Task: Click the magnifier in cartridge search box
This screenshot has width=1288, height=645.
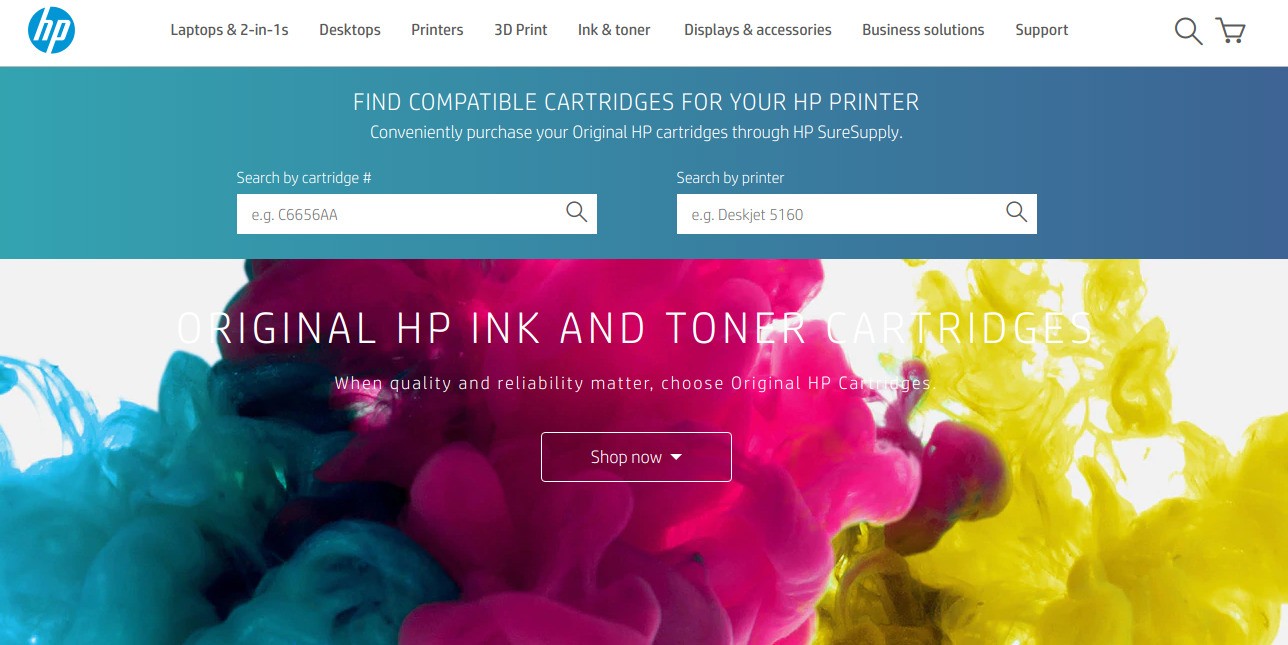Action: [x=576, y=212]
